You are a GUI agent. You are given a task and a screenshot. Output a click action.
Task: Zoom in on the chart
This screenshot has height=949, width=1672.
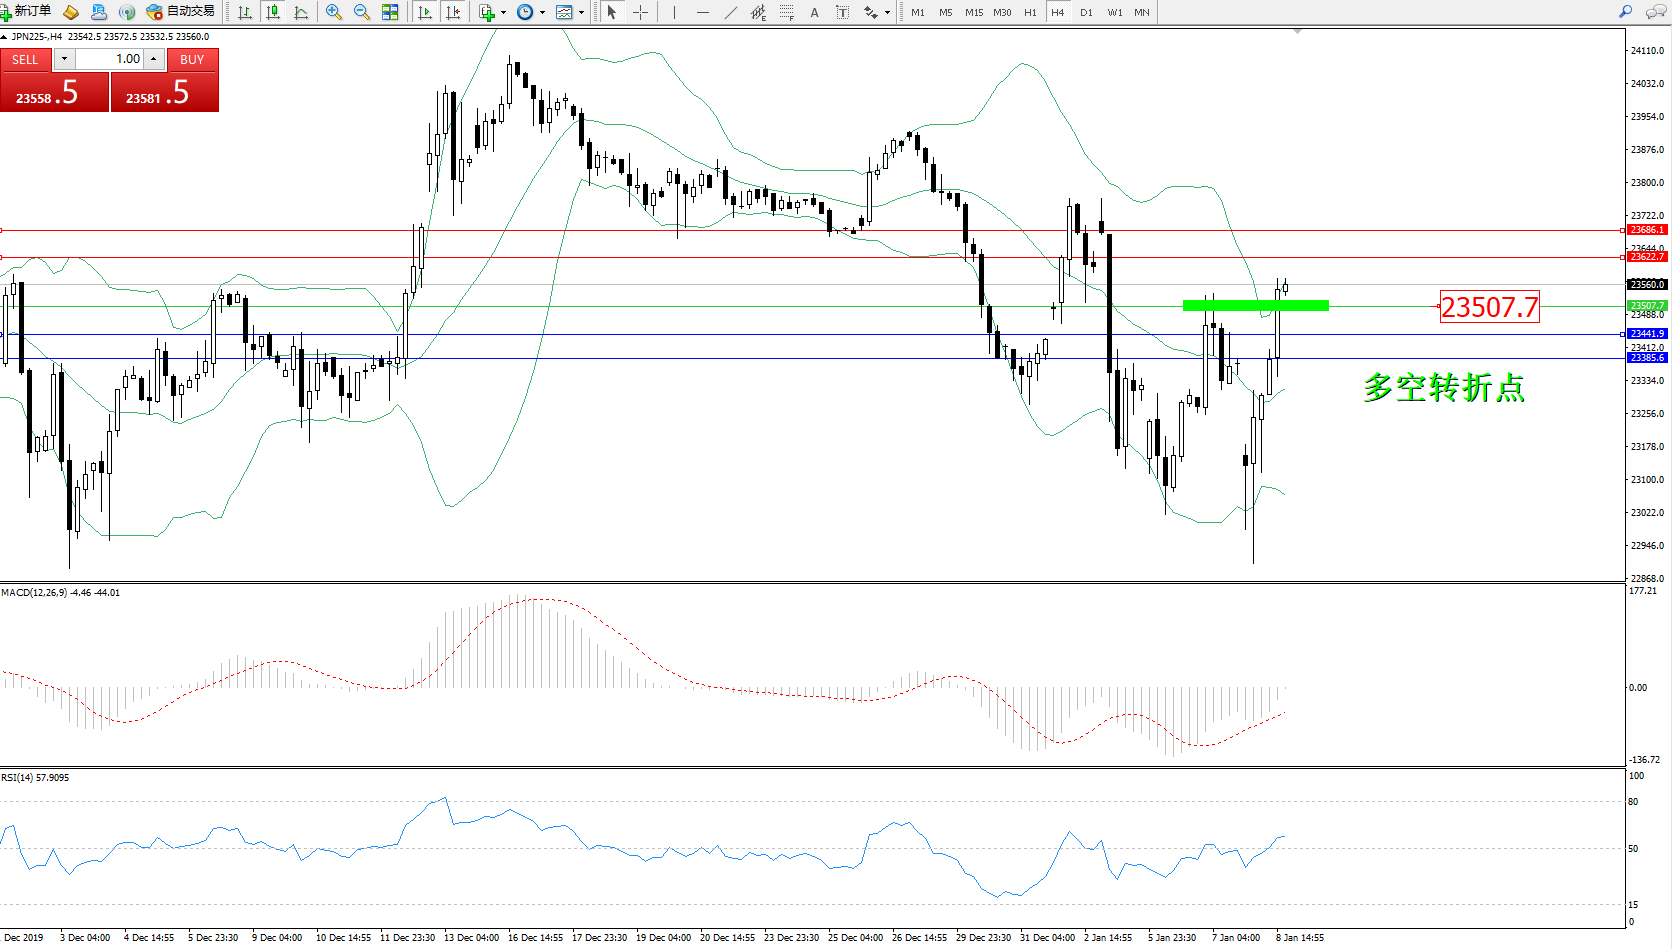pyautogui.click(x=334, y=12)
